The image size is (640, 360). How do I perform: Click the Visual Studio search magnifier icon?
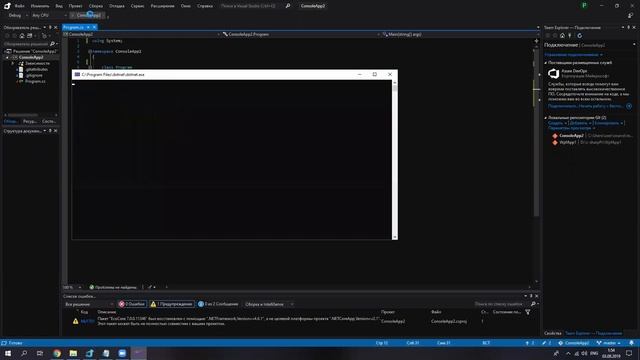[288, 6]
